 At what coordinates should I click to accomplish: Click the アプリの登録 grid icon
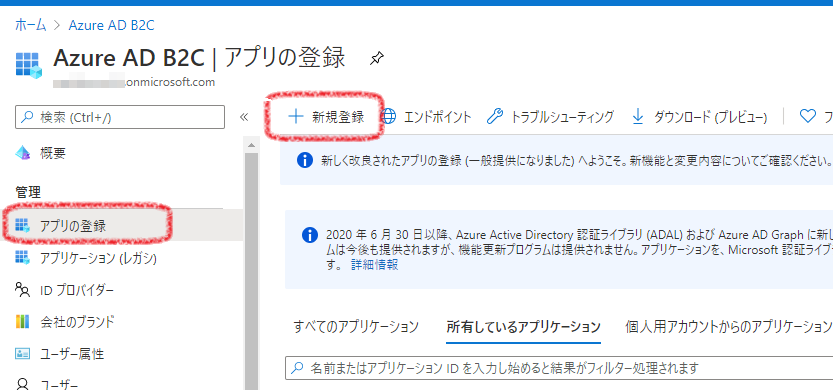point(22,225)
